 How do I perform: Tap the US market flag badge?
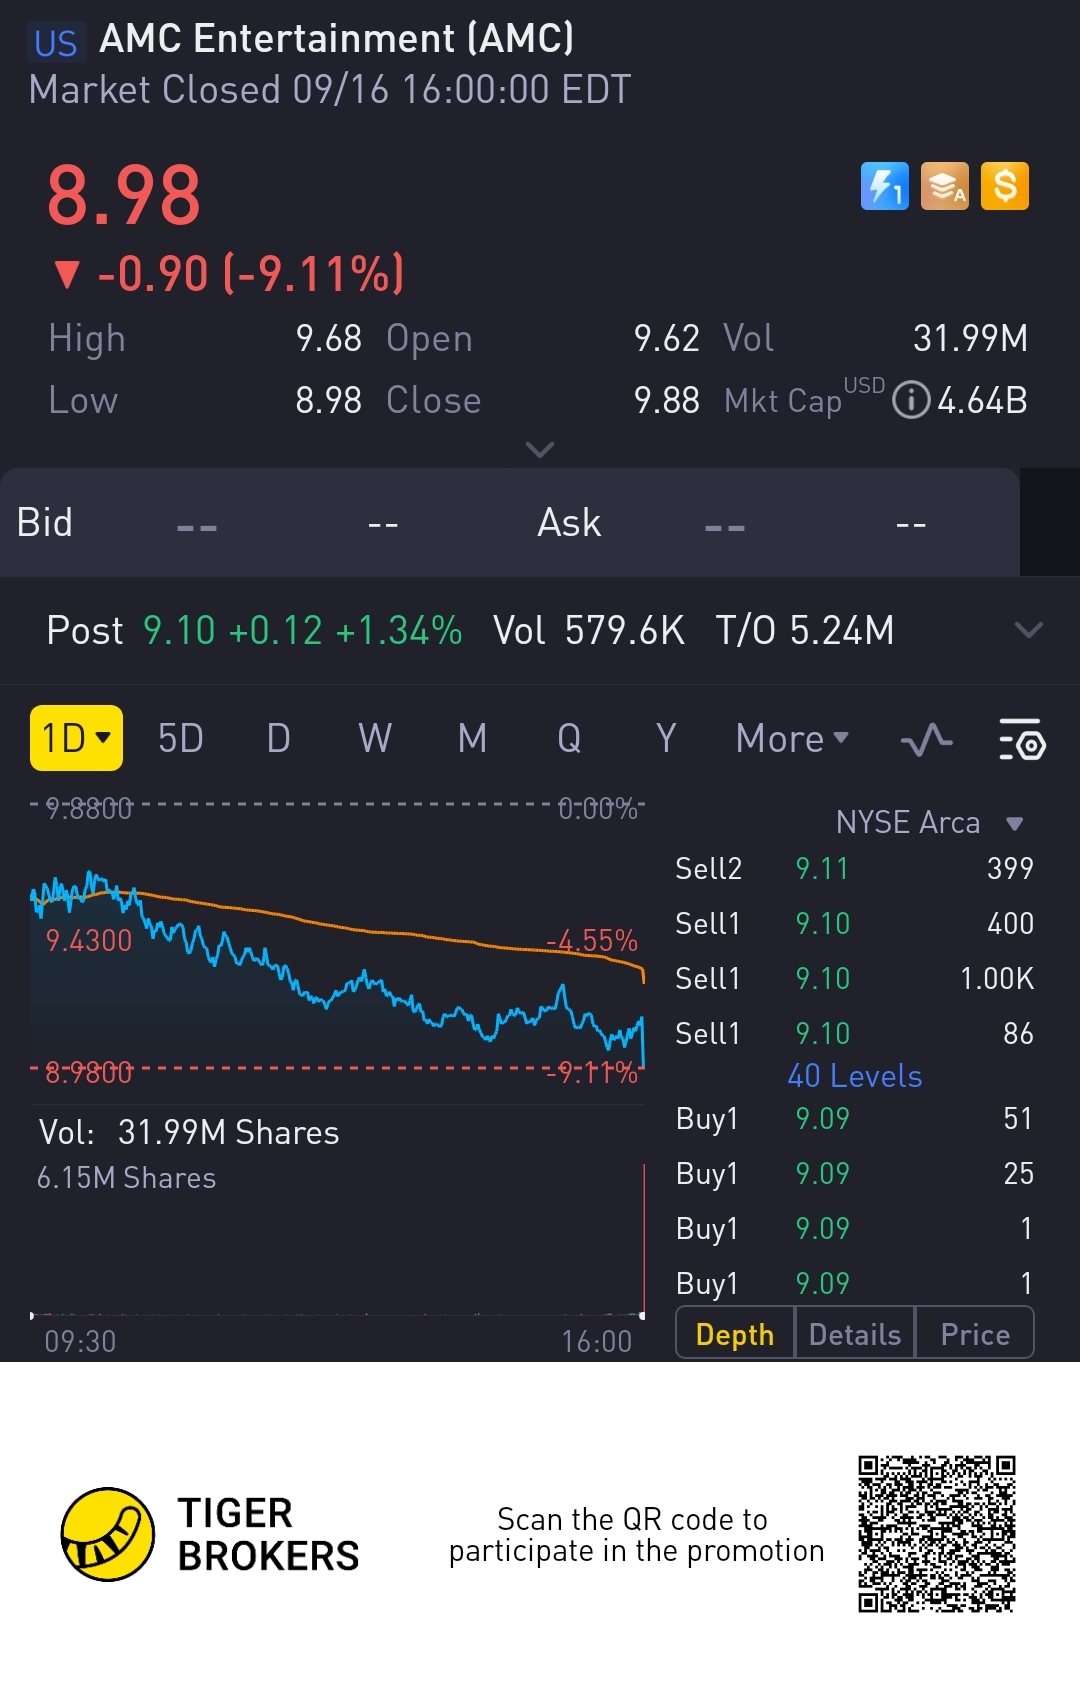click(x=55, y=43)
